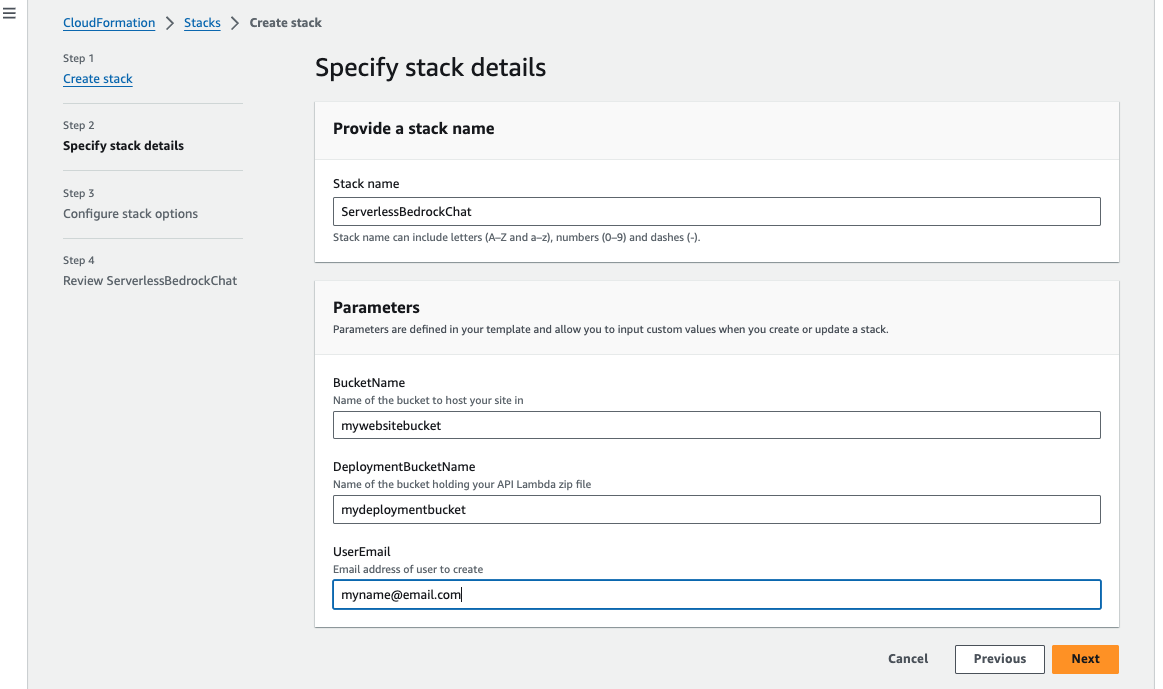Viewport: 1163px width, 689px height.
Task: Click the Parameters section header
Action: 376,308
